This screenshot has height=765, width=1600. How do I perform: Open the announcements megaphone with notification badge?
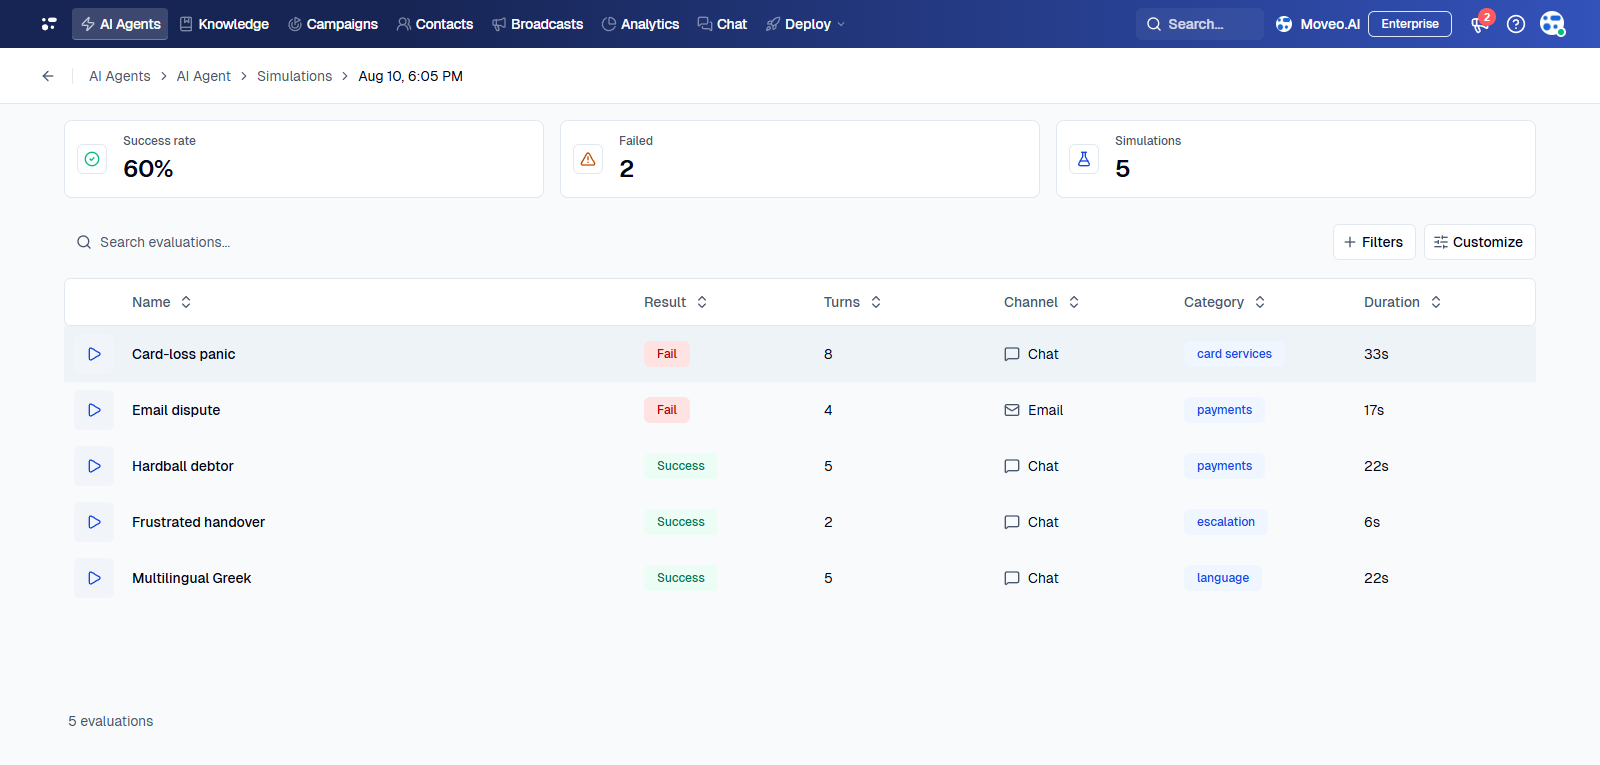(x=1481, y=24)
